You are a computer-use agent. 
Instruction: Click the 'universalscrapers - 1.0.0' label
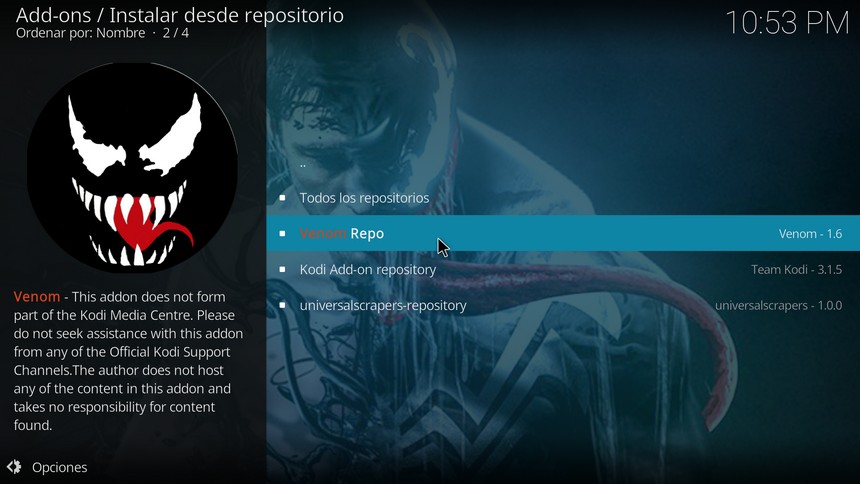click(778, 305)
